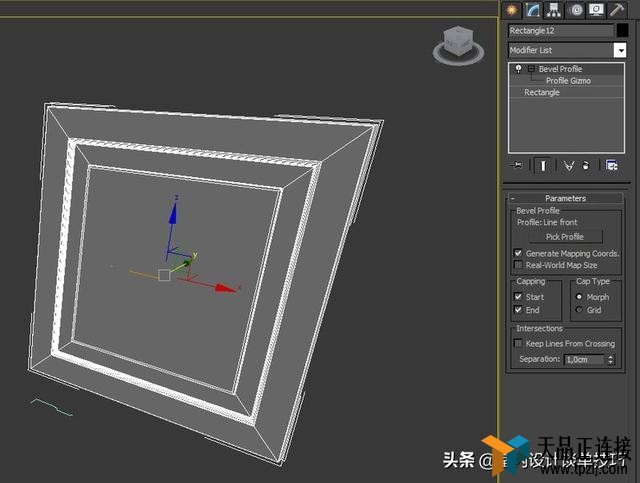640x483 pixels.
Task: Open the Modifier List dropdown arrow
Action: [x=620, y=51]
